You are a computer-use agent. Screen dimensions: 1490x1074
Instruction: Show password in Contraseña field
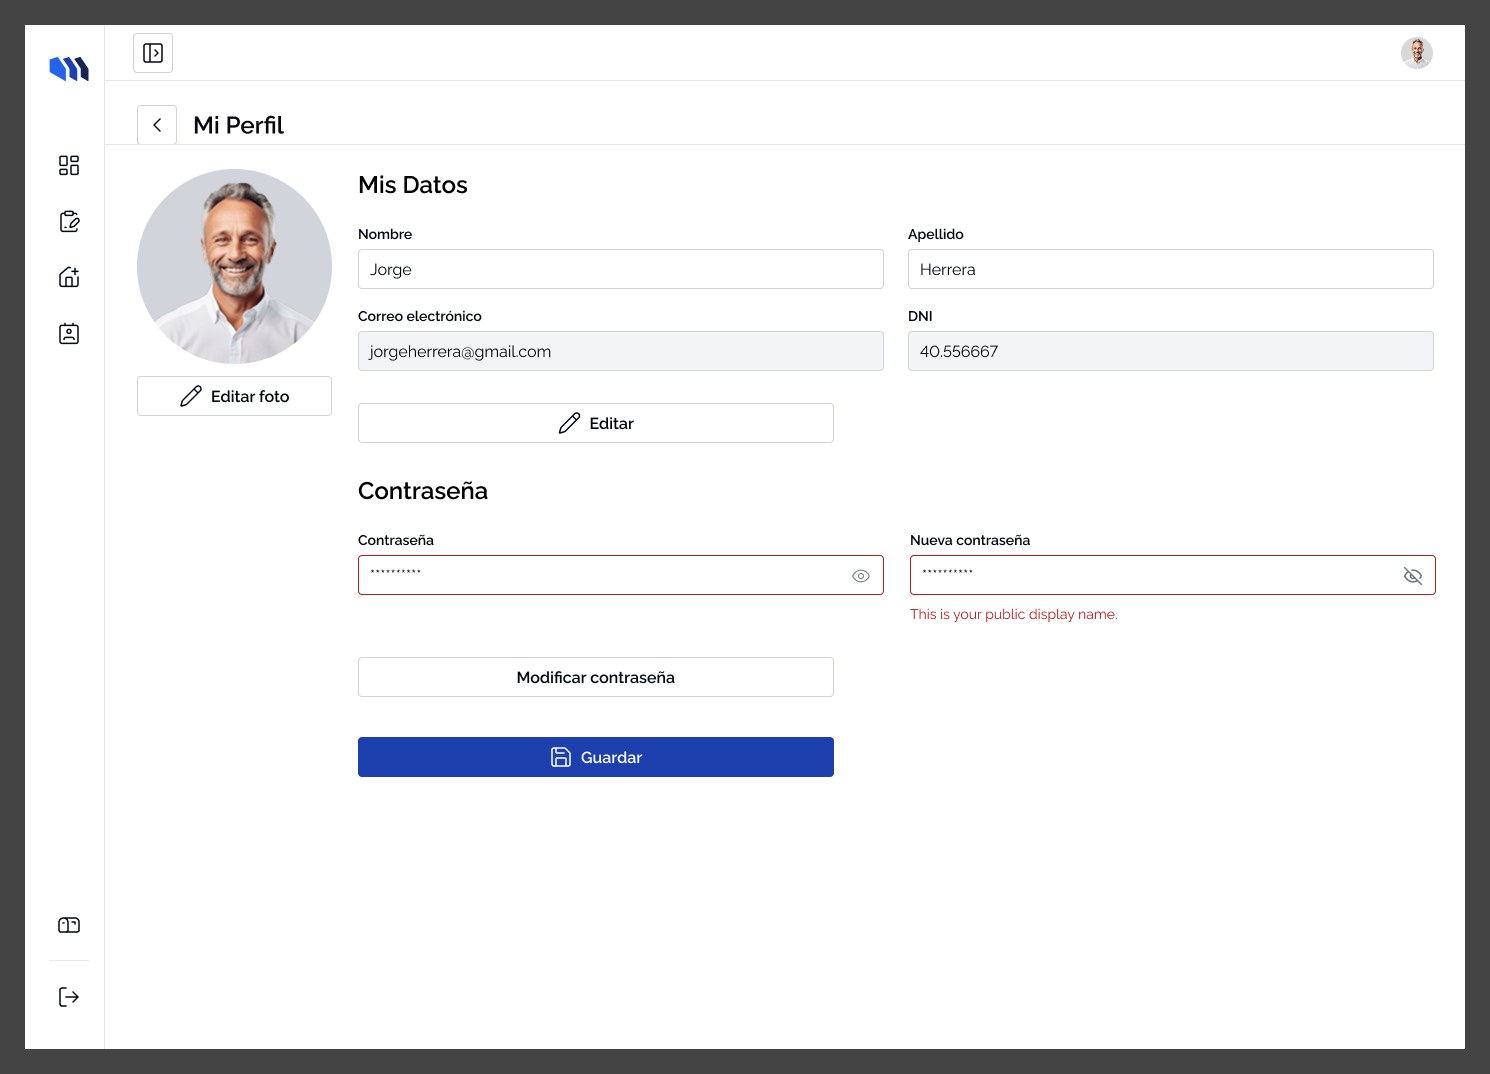click(861, 576)
